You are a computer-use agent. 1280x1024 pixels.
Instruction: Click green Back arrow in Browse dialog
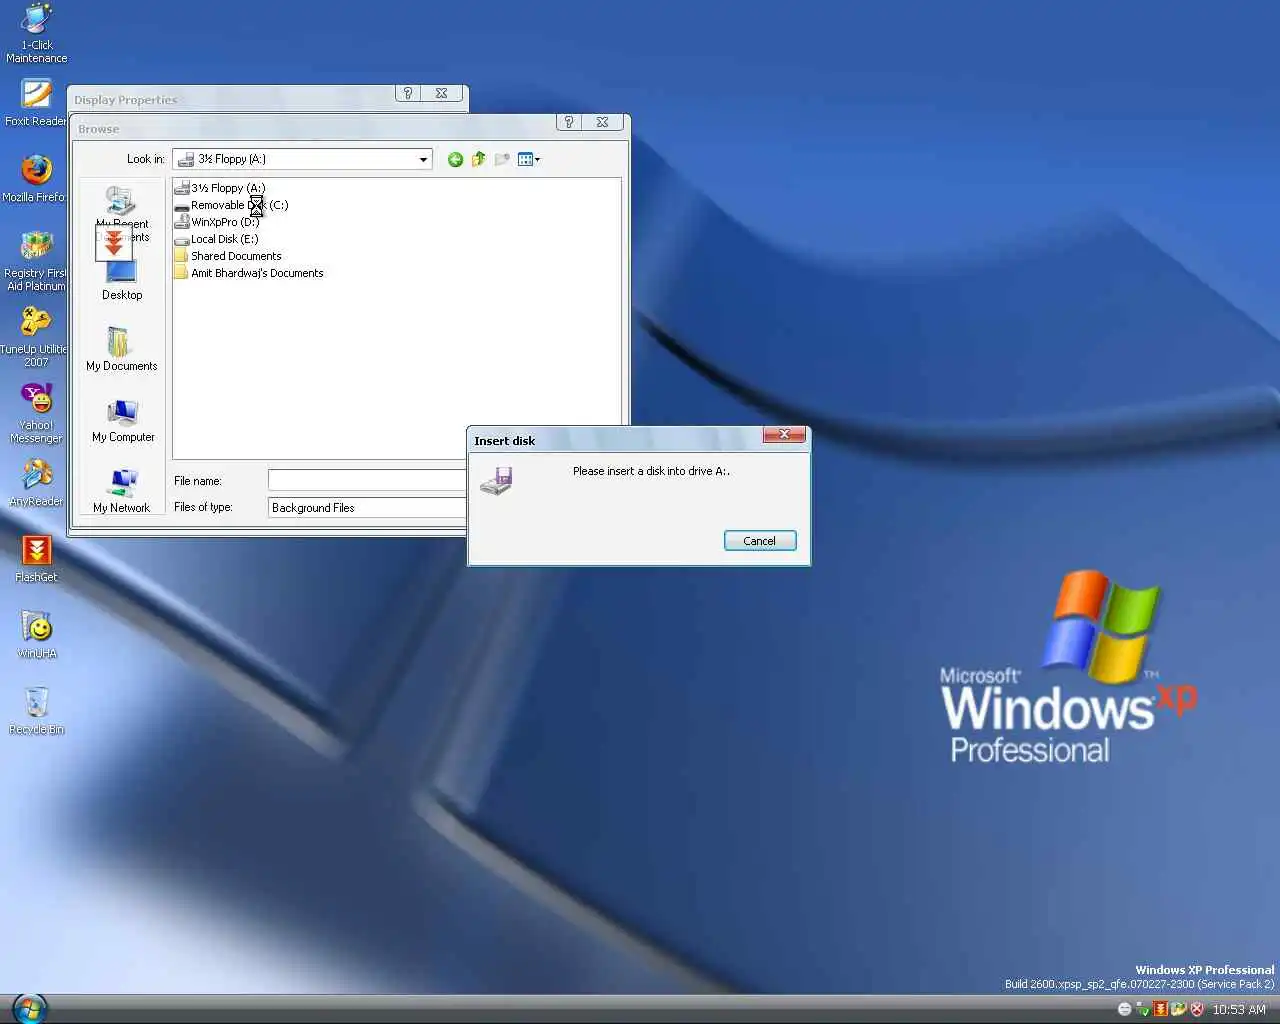tap(455, 159)
